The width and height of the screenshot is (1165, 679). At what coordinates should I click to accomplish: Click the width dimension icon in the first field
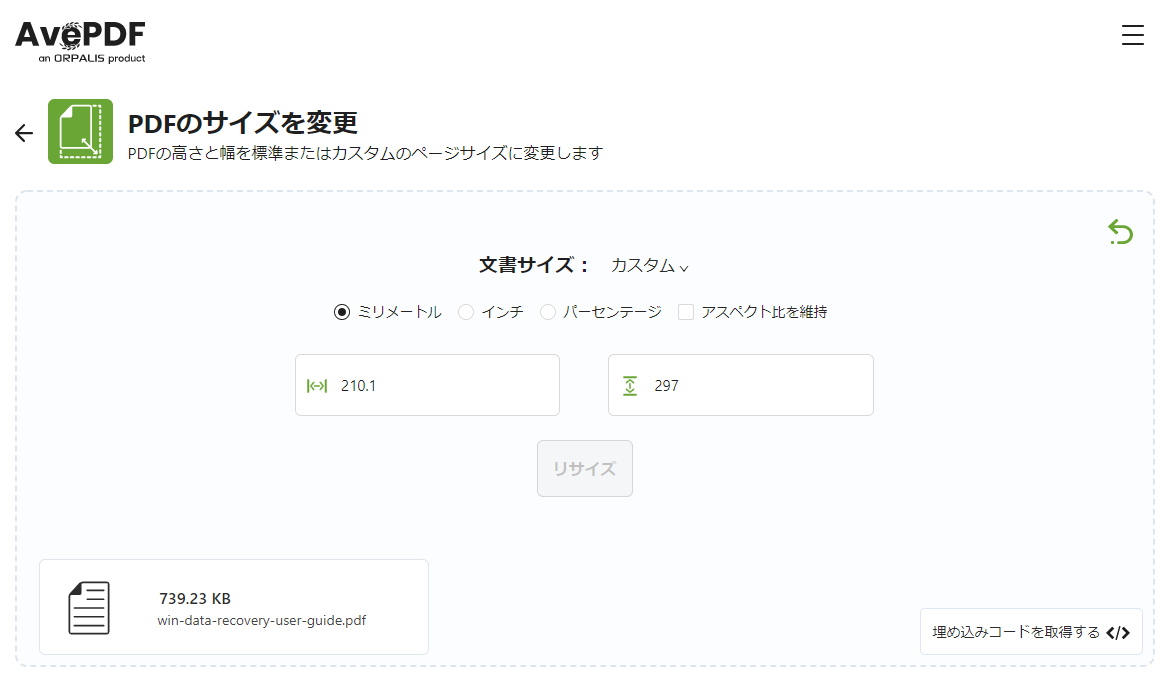tap(315, 385)
